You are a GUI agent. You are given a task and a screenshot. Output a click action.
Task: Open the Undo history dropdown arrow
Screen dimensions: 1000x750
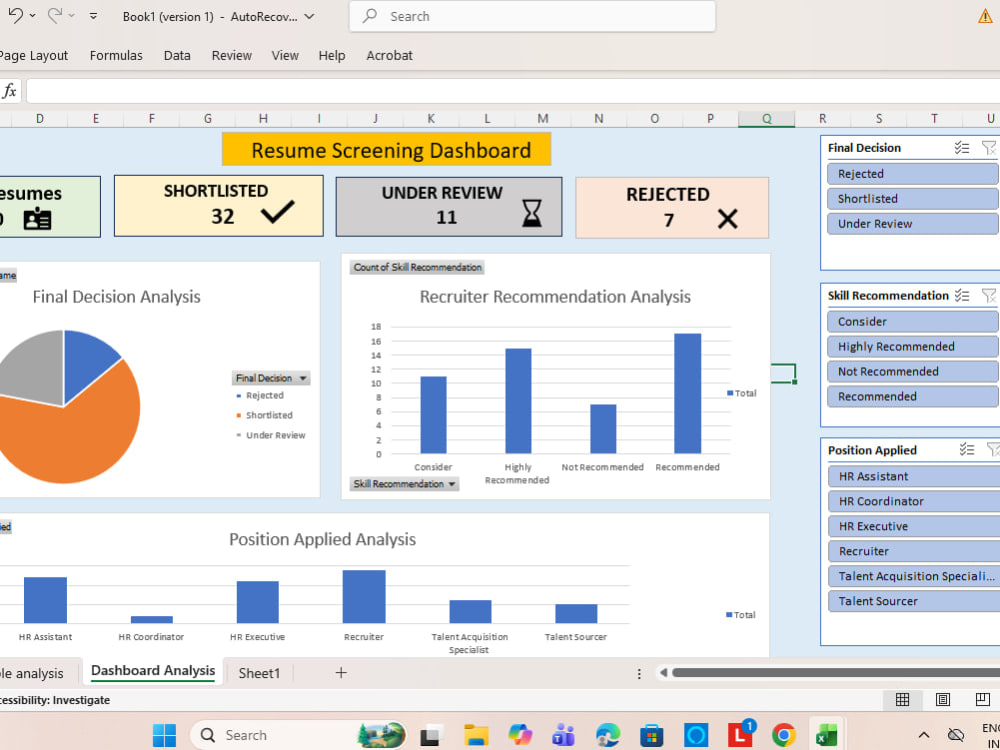(33, 16)
